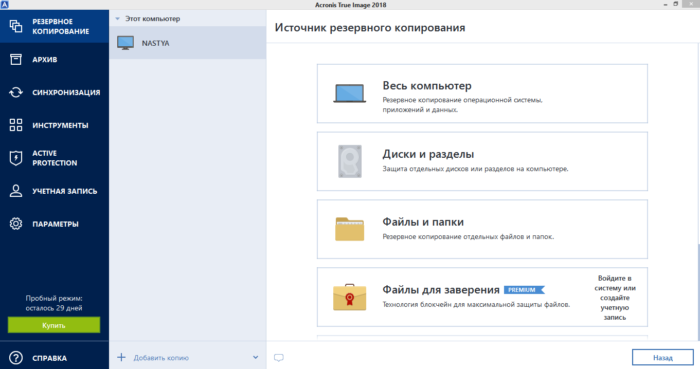This screenshot has height=369, width=700.
Task: Click the Добавить копию link
Action: coord(161,358)
